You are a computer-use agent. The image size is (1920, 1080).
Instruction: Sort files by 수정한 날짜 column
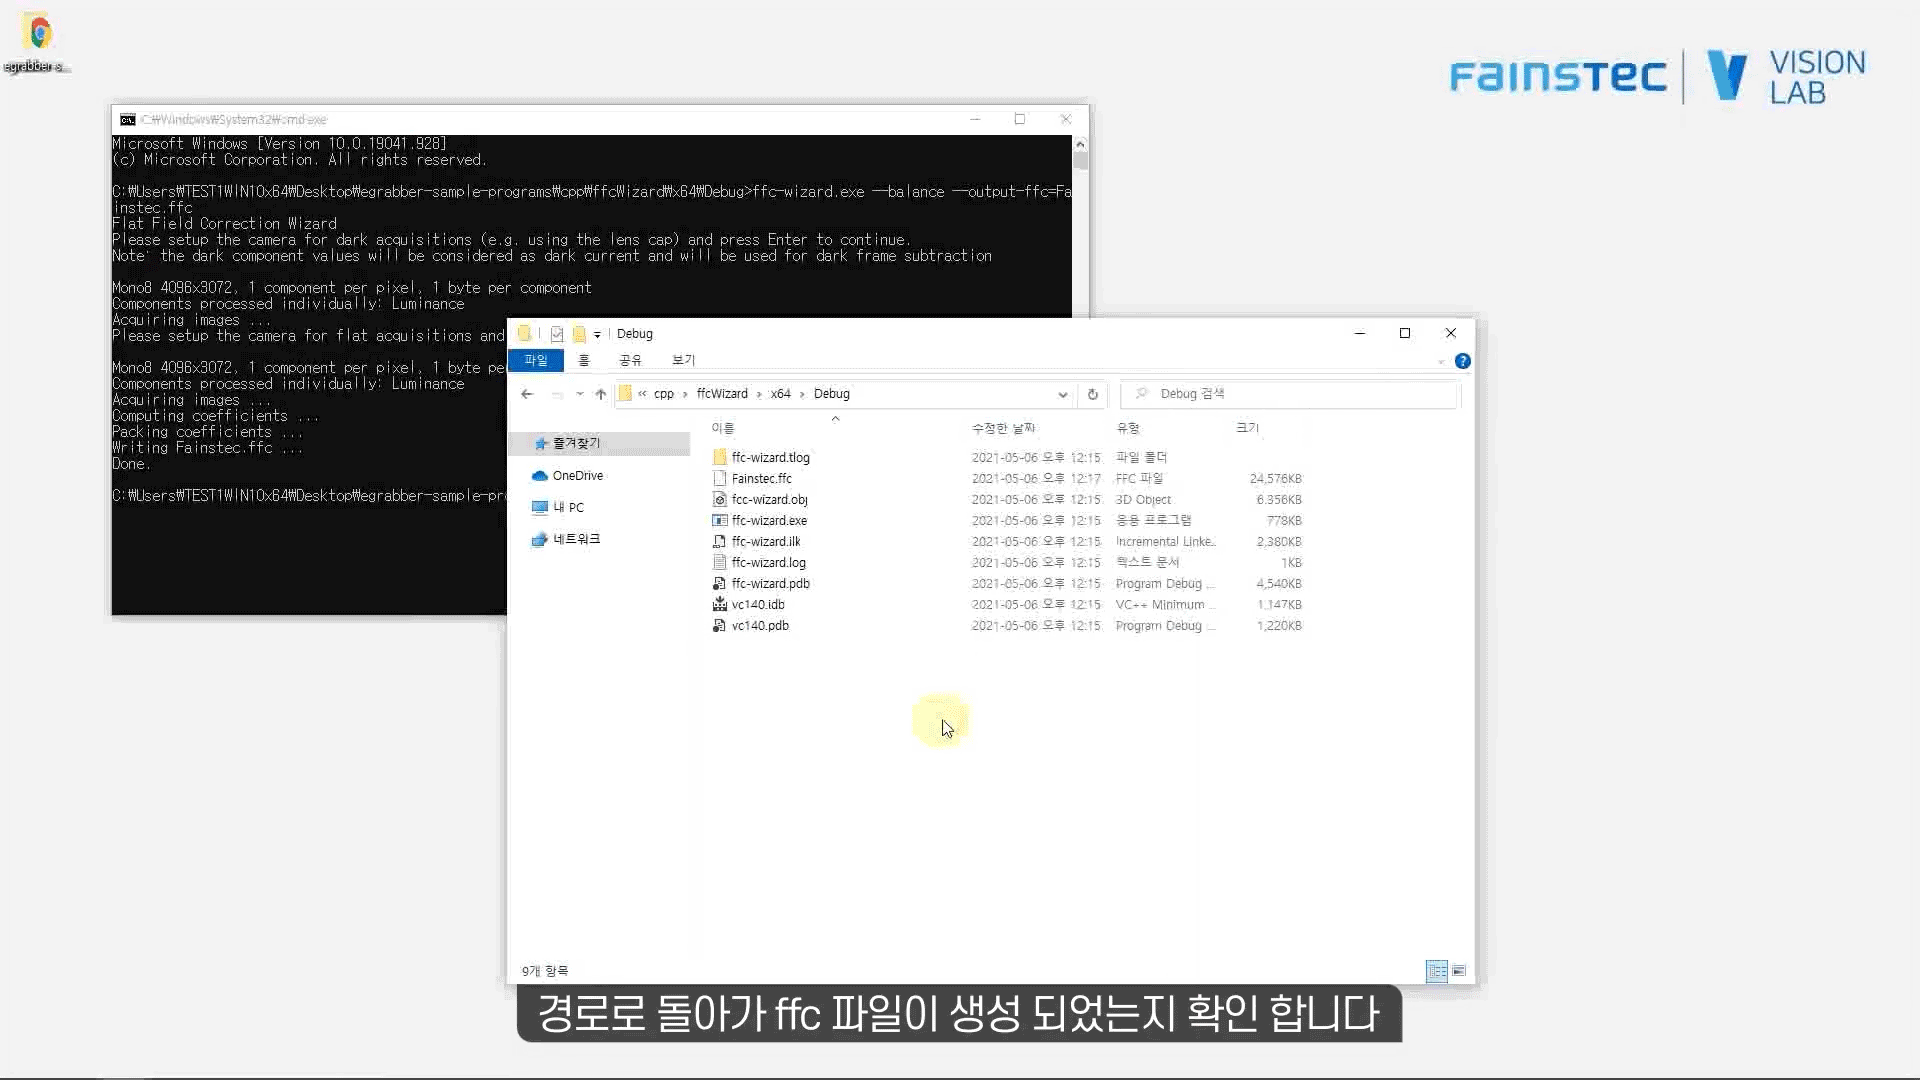1003,428
